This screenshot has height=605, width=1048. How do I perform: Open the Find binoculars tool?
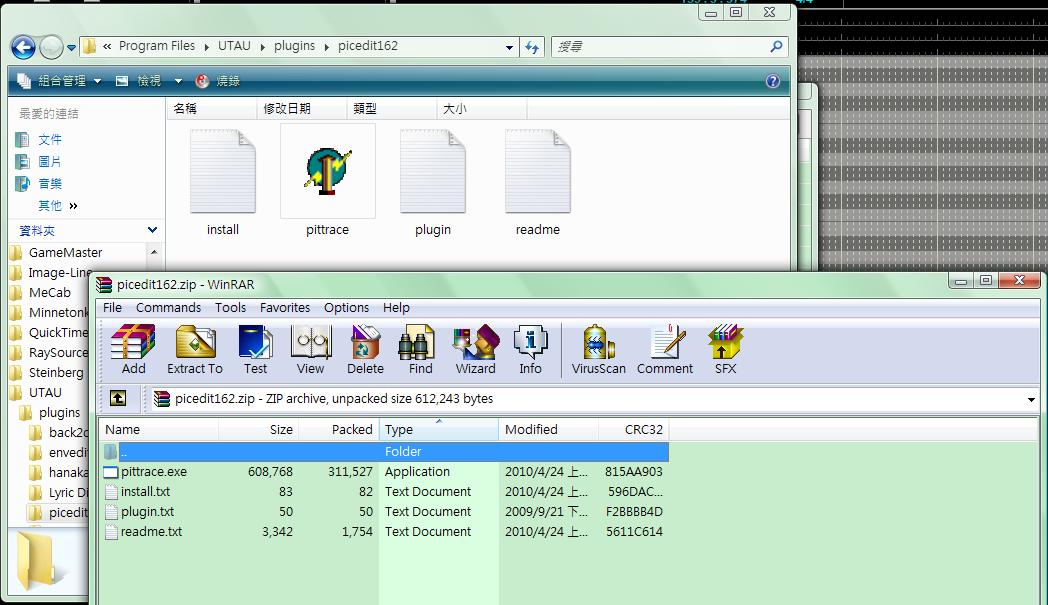coord(420,349)
